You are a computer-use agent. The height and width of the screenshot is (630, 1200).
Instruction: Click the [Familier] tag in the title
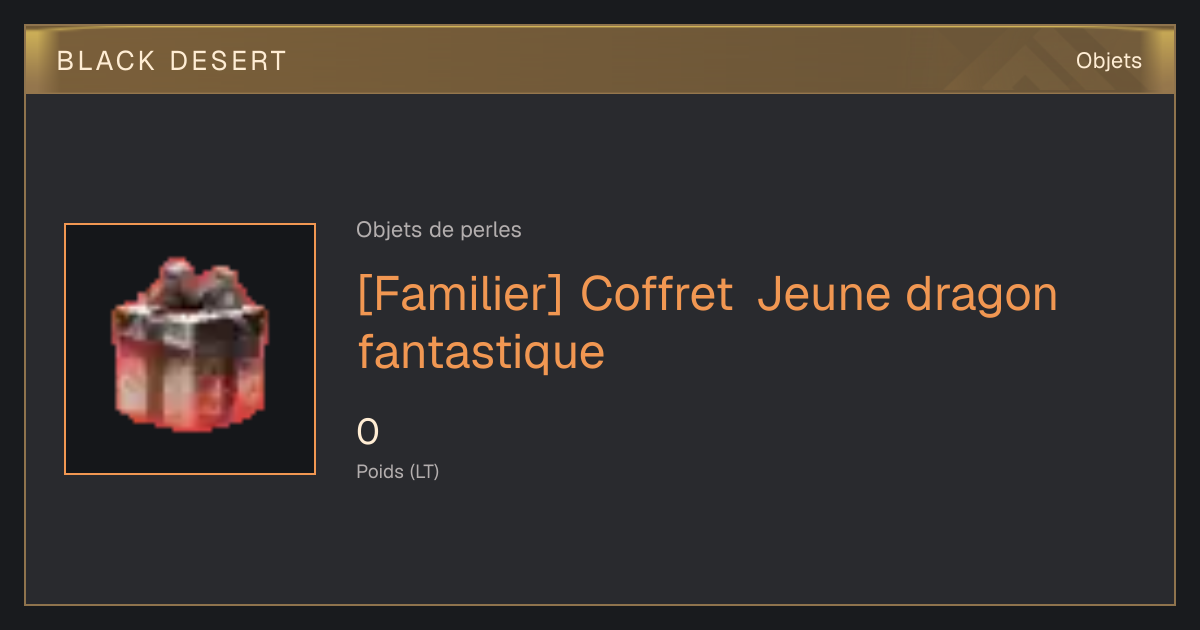click(x=462, y=295)
